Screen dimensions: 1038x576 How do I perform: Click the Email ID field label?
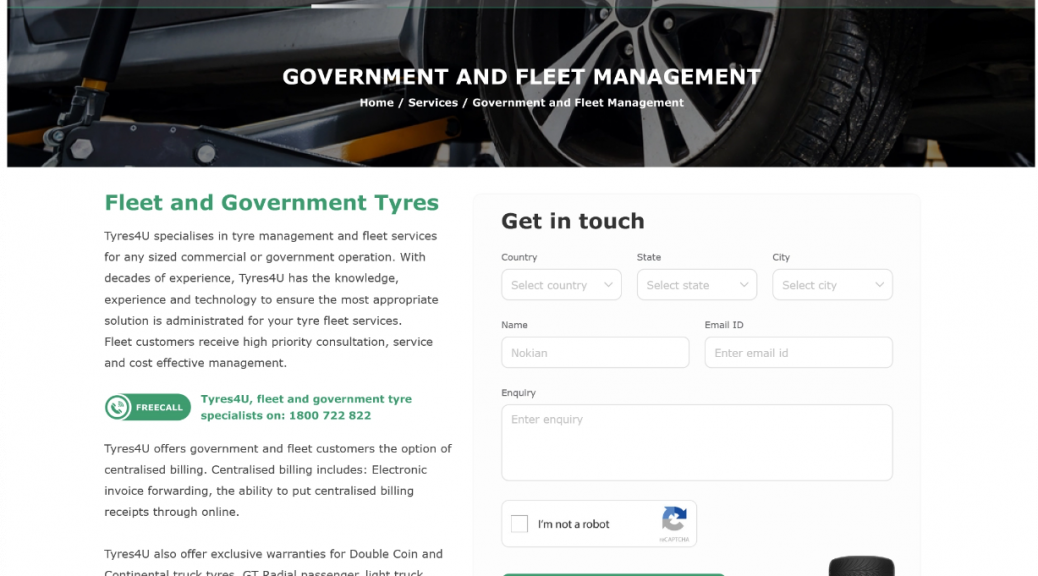tap(724, 325)
